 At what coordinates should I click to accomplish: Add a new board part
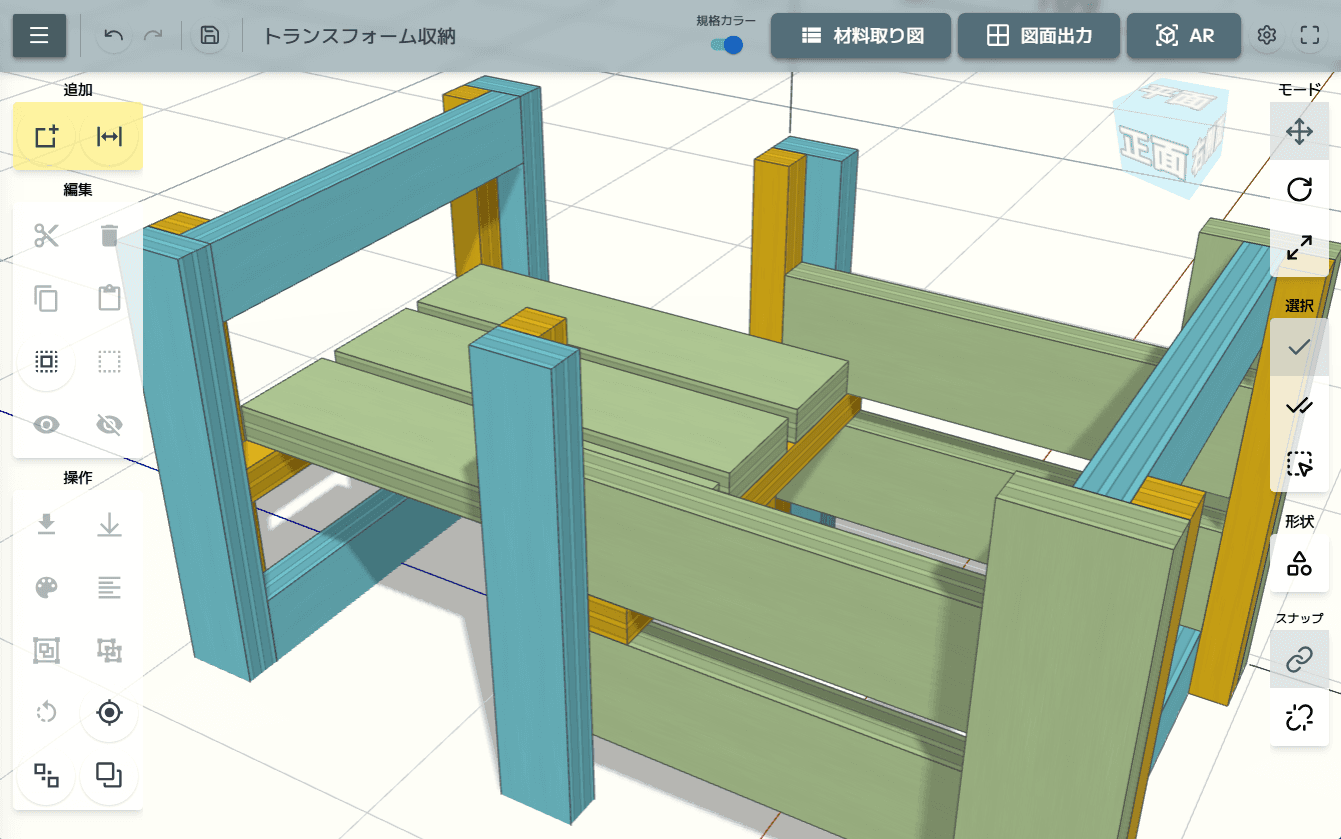[46, 137]
